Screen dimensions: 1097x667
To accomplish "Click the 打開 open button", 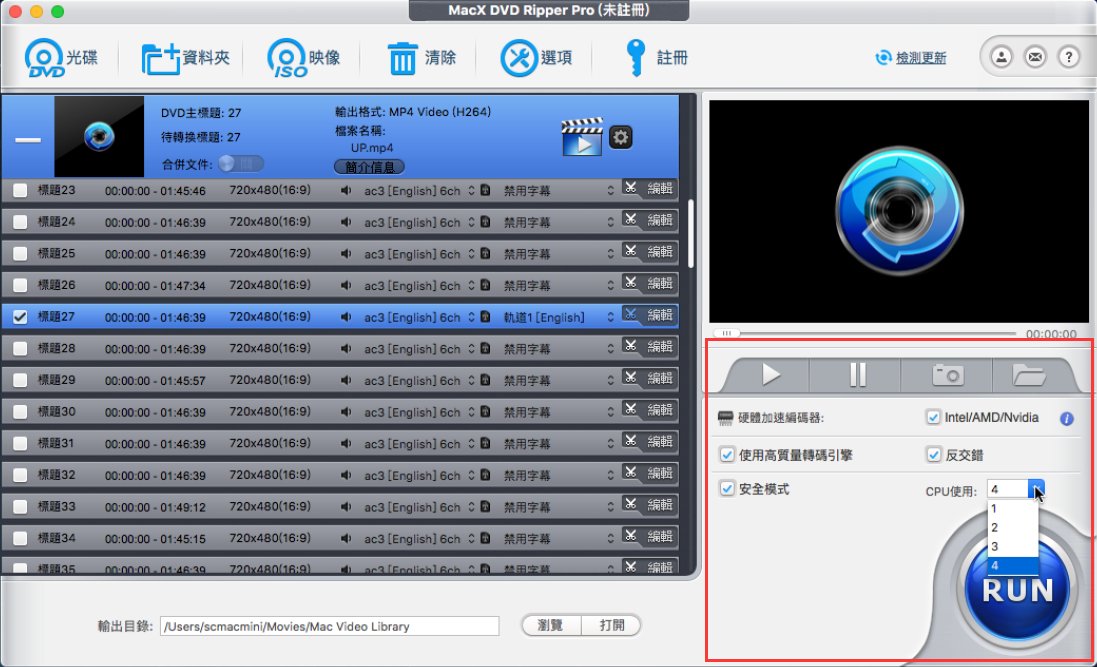I will tap(611, 625).
